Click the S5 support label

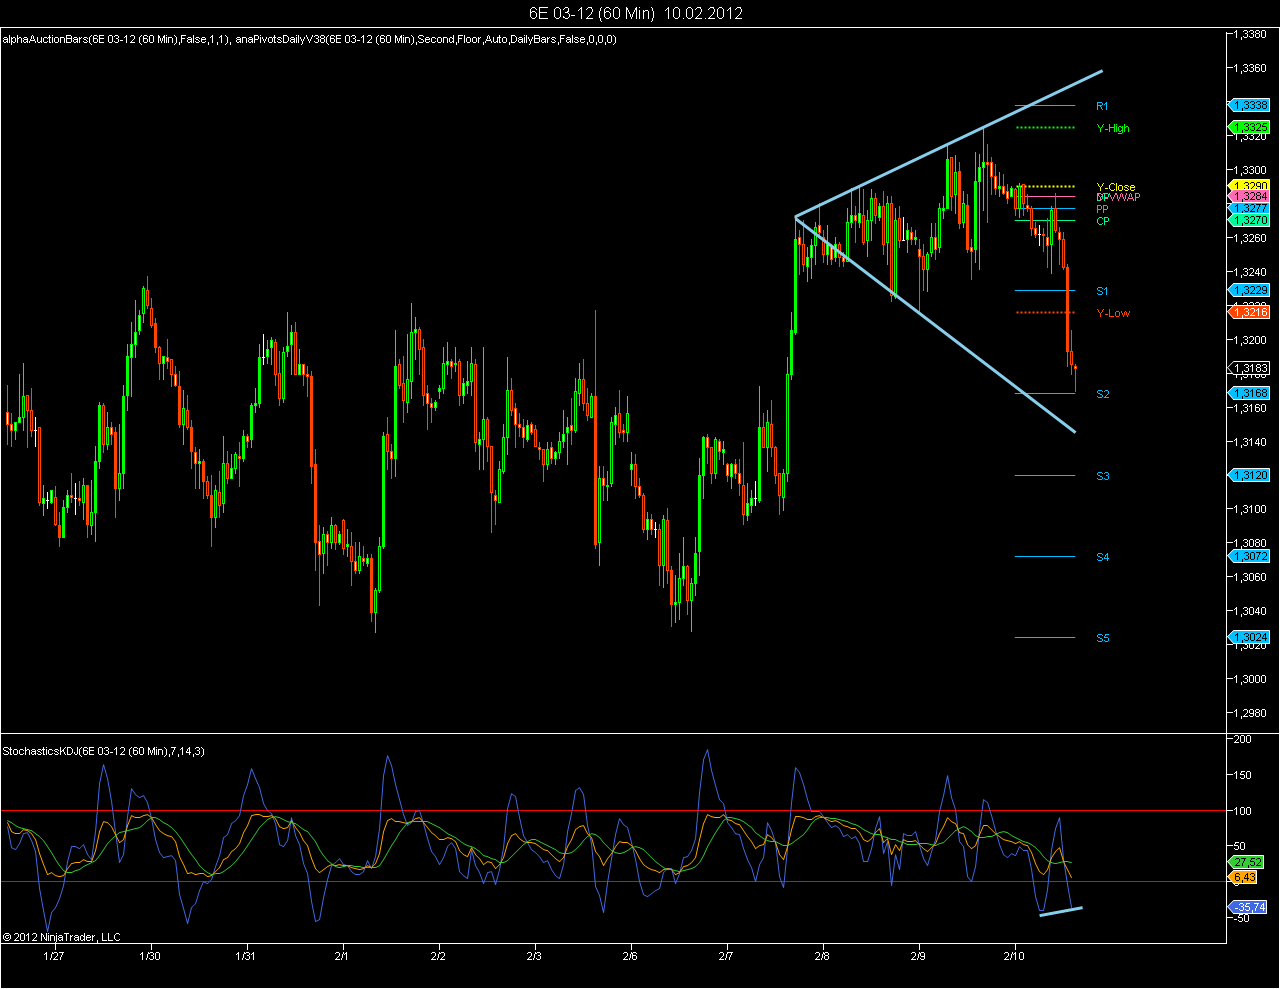pos(1102,638)
